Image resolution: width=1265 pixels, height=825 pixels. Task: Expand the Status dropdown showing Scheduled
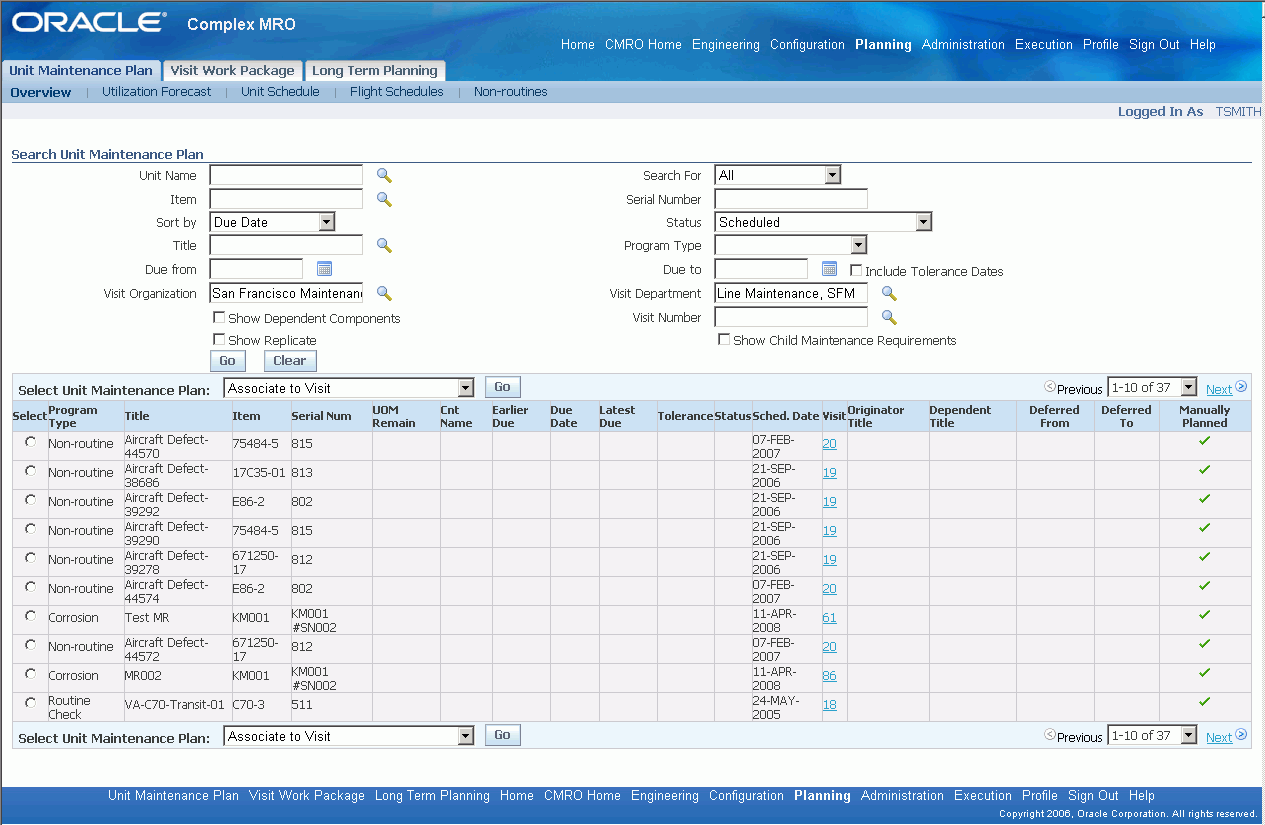click(x=823, y=222)
